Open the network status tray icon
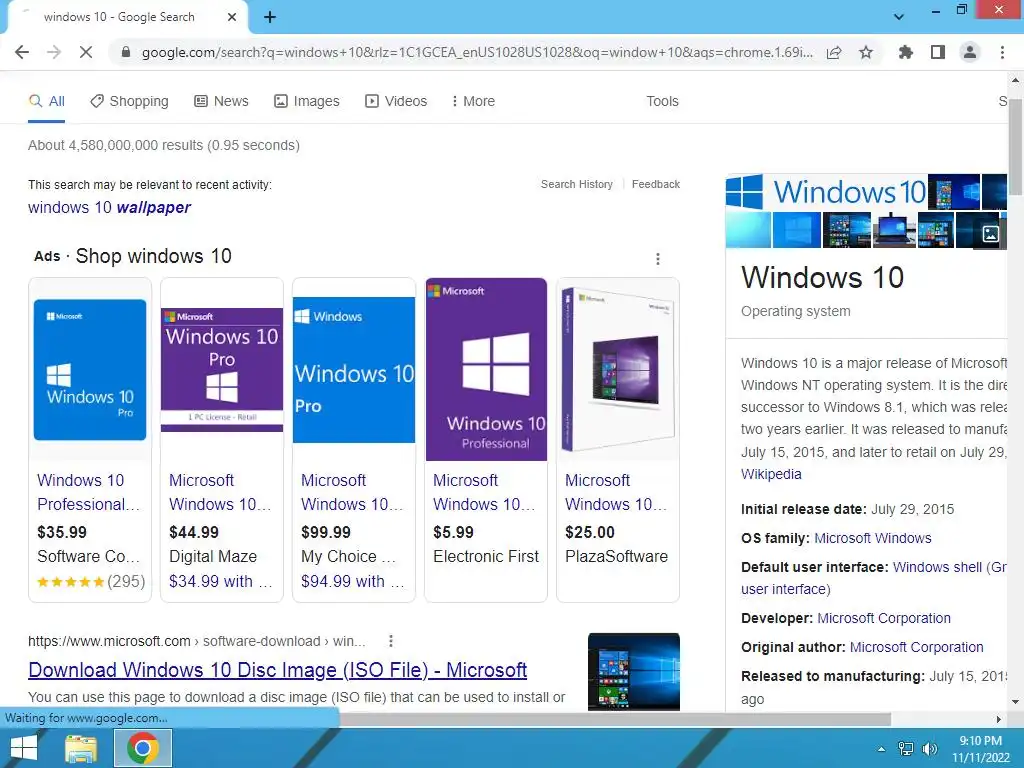Image resolution: width=1024 pixels, height=768 pixels. (906, 749)
